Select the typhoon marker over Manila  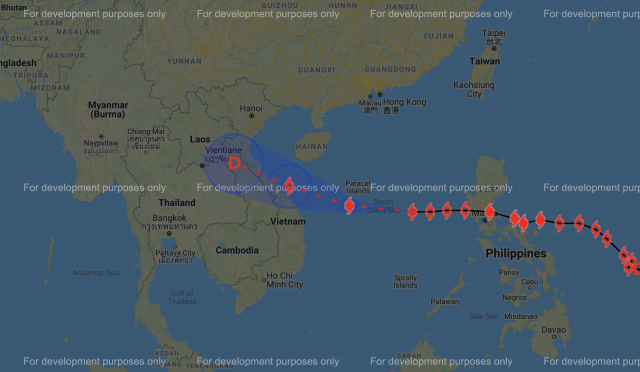point(490,212)
